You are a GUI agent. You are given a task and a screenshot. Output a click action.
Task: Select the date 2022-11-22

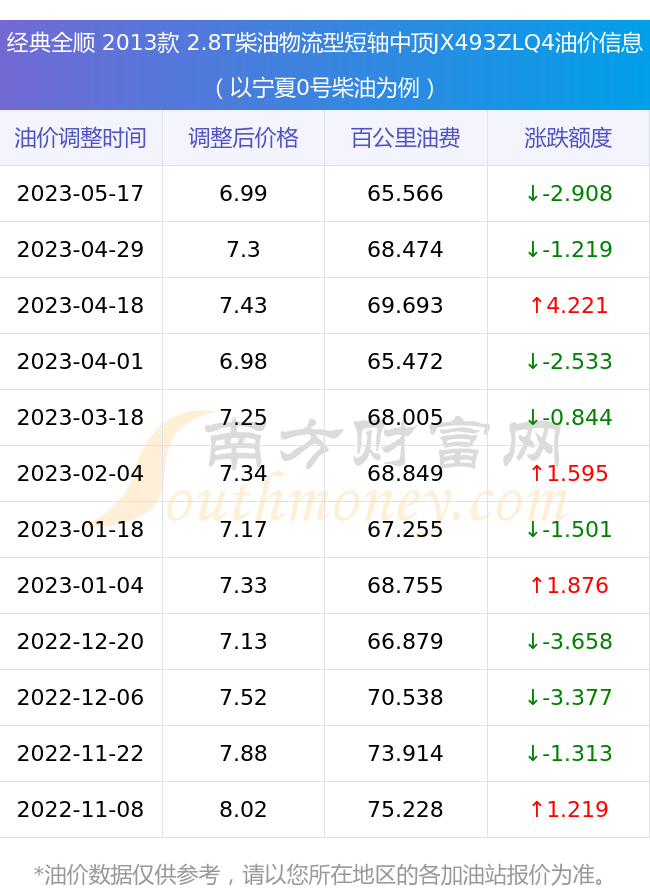click(x=81, y=753)
